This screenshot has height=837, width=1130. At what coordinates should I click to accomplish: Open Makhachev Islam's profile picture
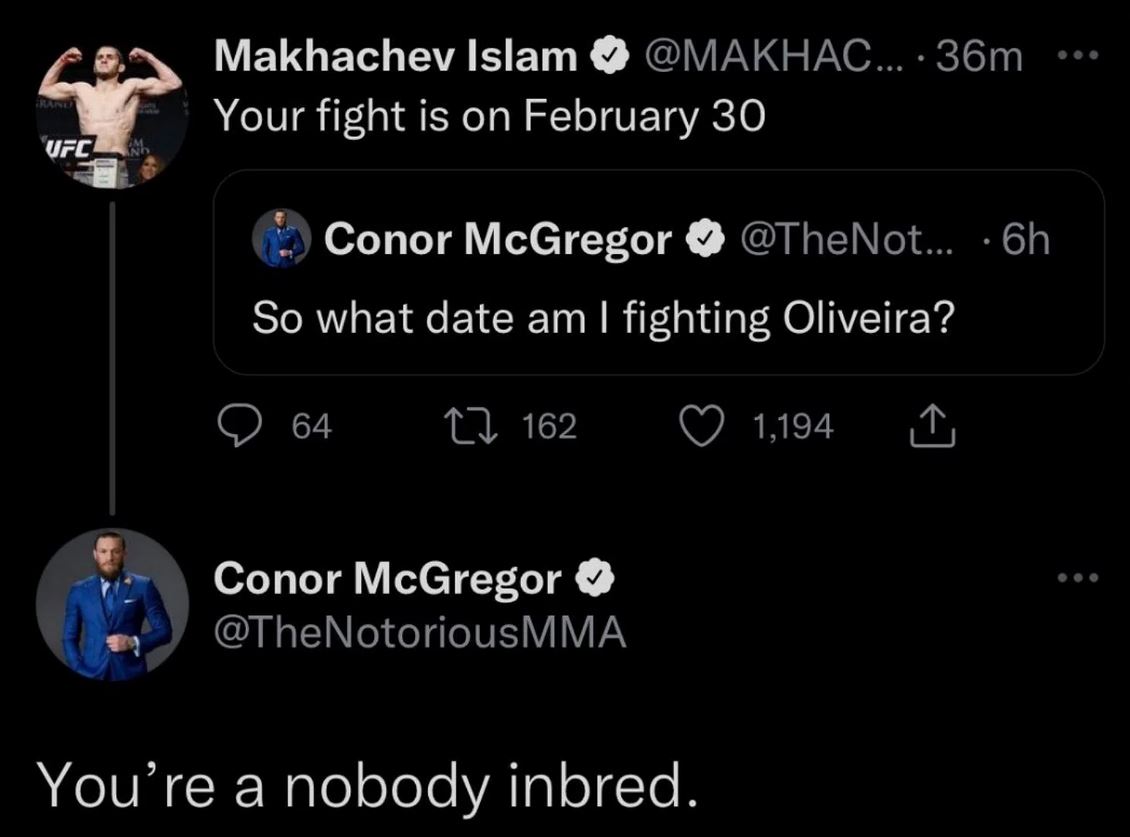pyautogui.click(x=112, y=115)
